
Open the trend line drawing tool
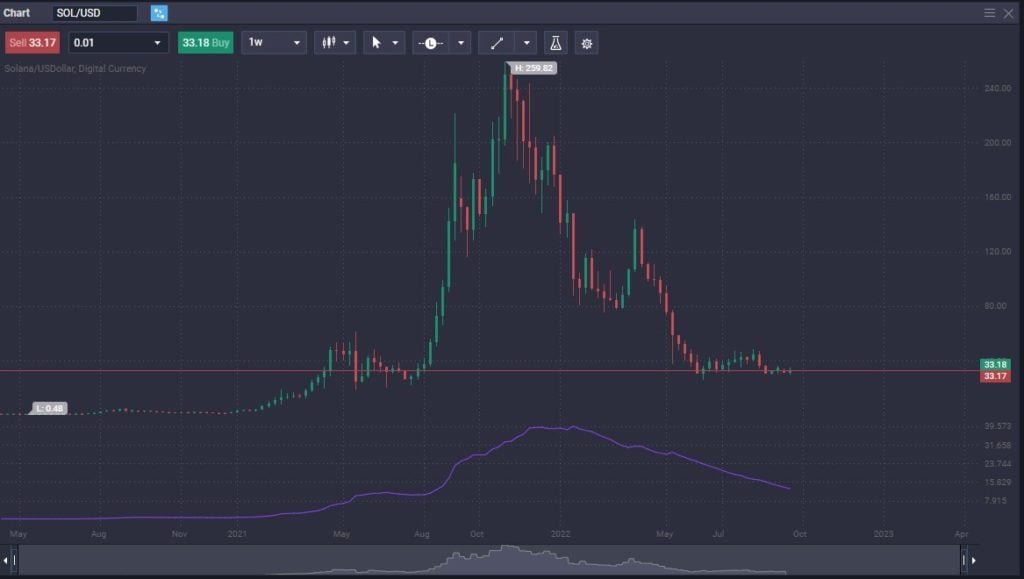tap(495, 42)
